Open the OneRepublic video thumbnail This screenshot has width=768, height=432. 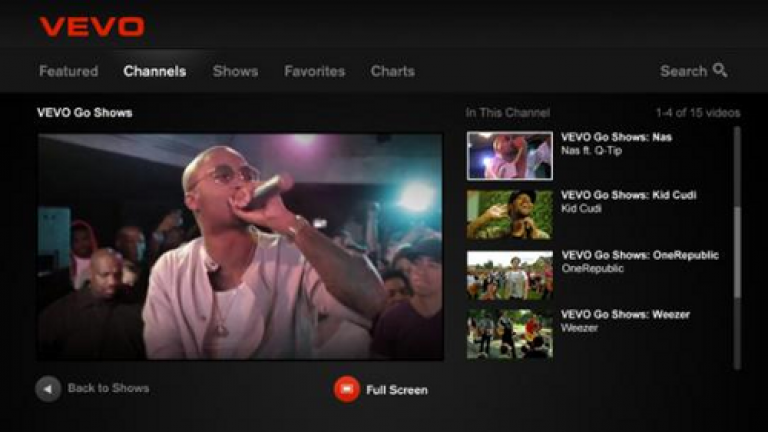pos(510,275)
